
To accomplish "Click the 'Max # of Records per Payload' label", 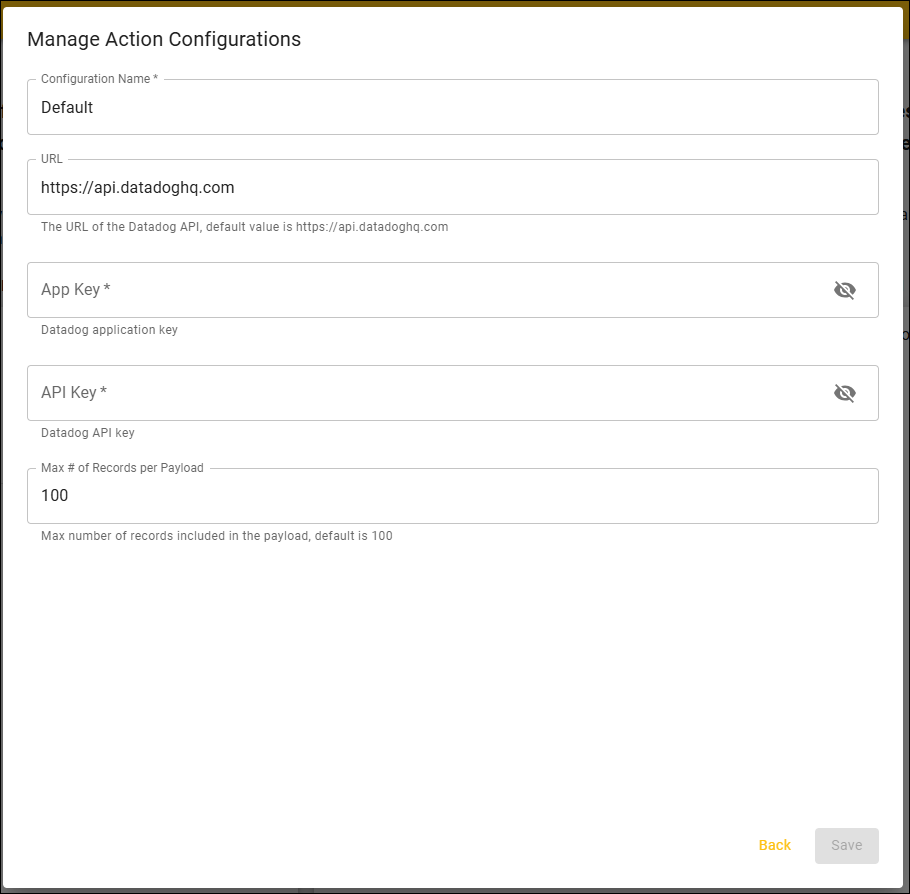I will (122, 468).
